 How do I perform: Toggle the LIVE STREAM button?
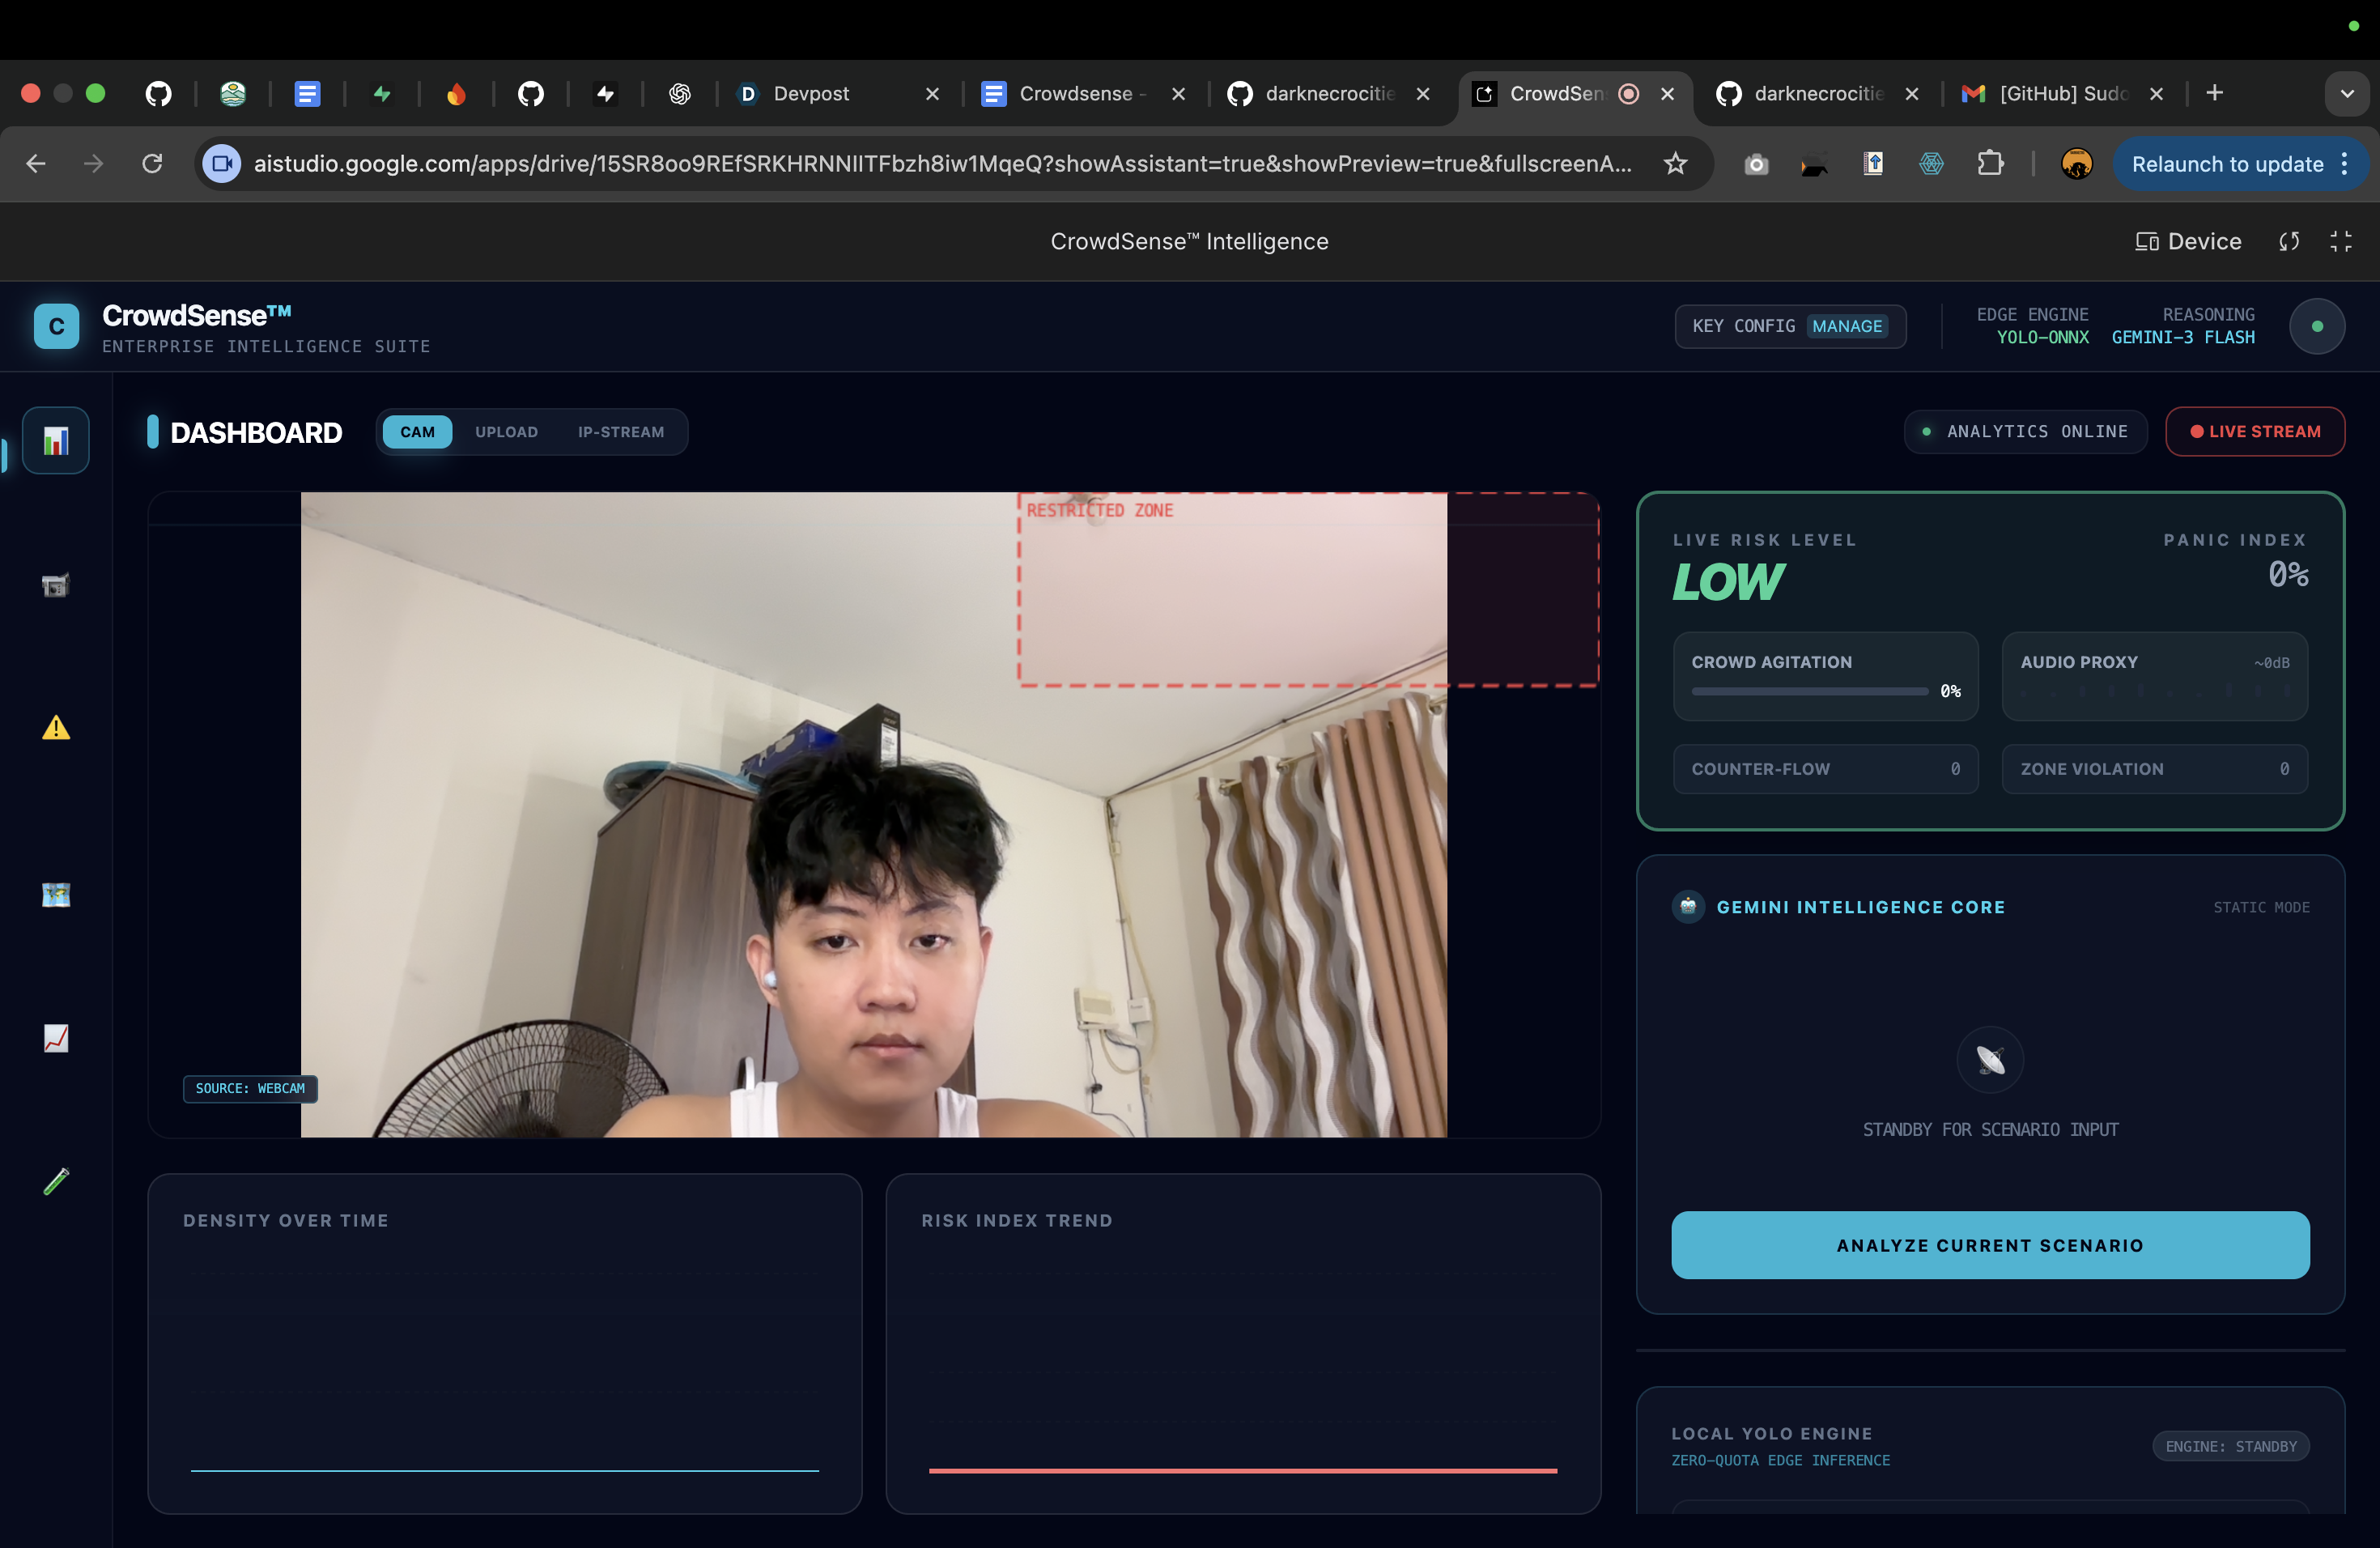2255,432
